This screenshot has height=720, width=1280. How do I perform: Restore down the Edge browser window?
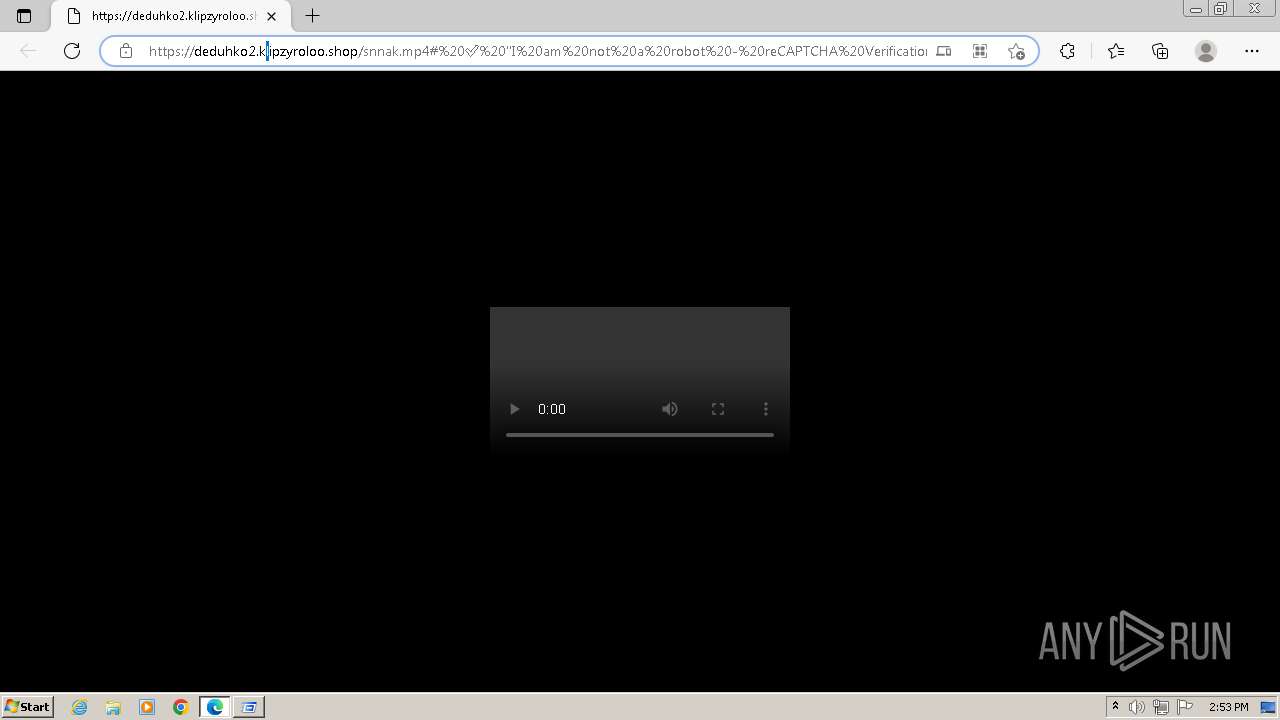click(1221, 9)
